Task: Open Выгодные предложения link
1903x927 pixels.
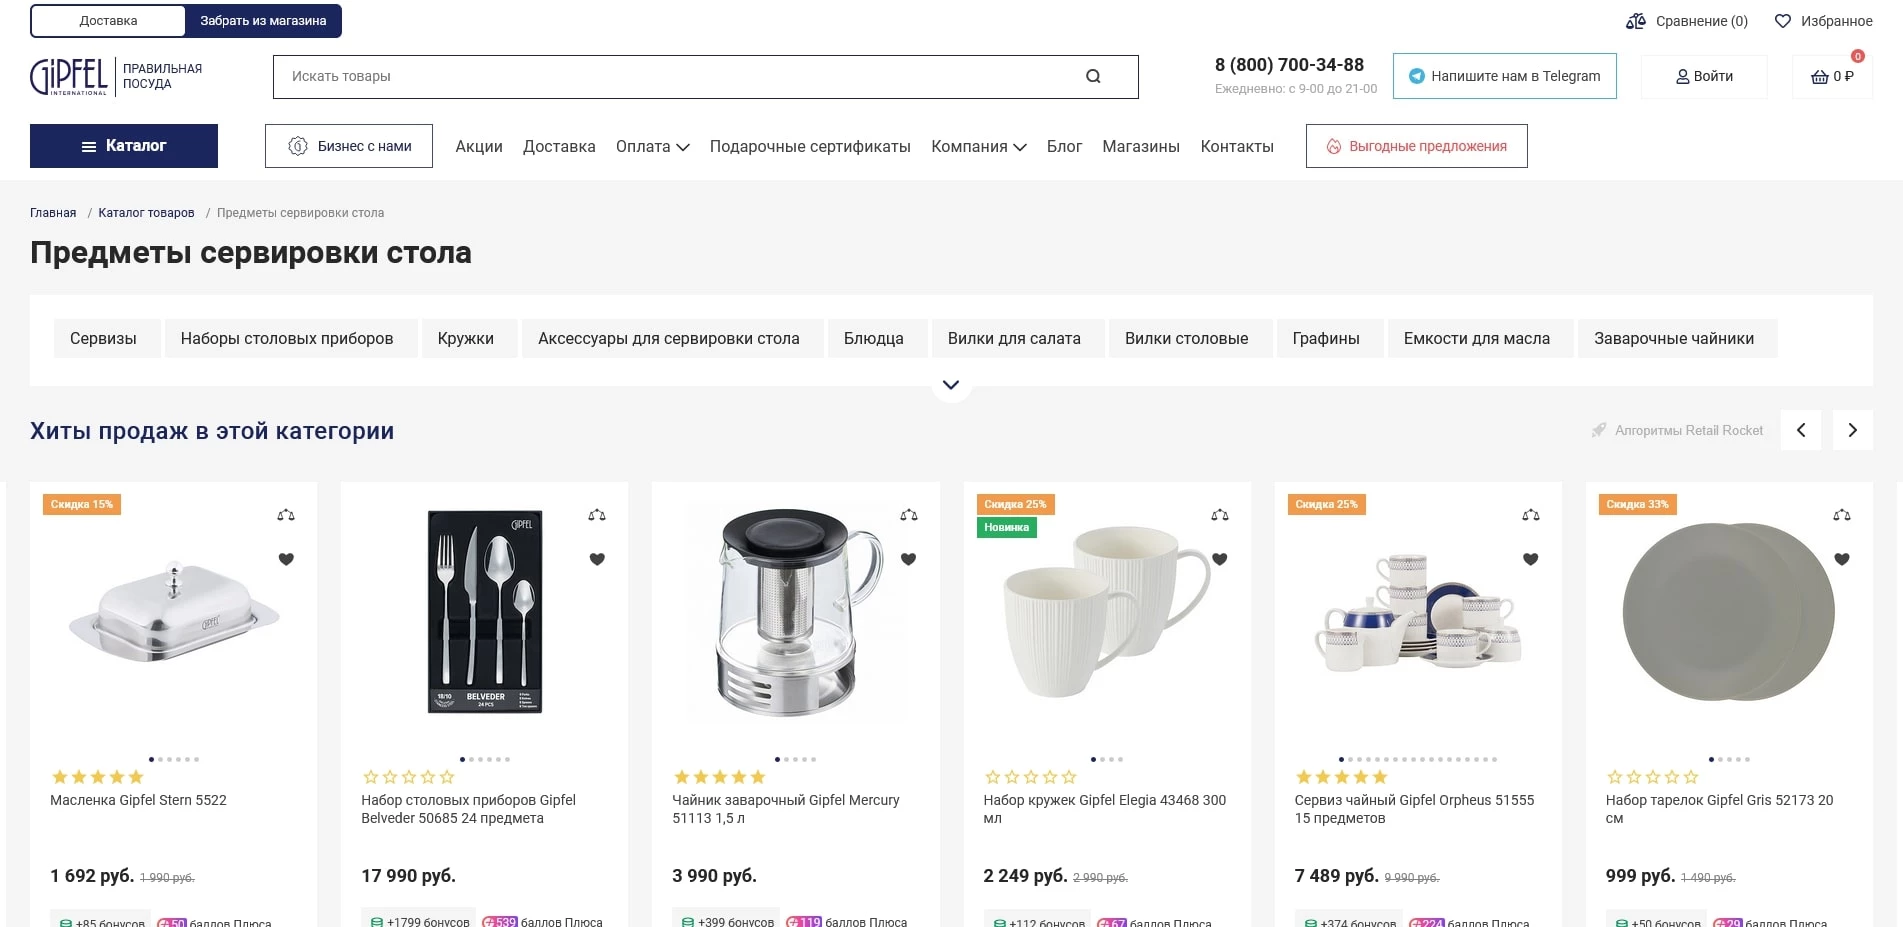Action: (x=1416, y=146)
